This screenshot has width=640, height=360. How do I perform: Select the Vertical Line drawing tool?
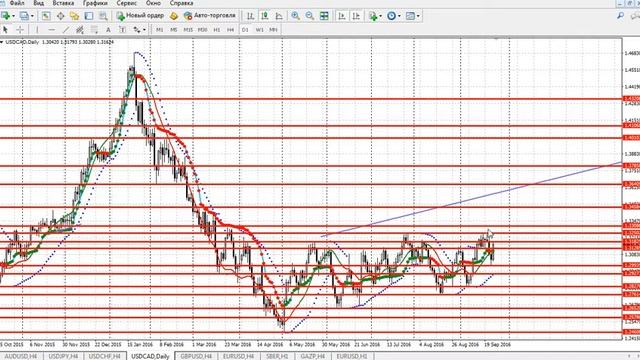(37, 29)
